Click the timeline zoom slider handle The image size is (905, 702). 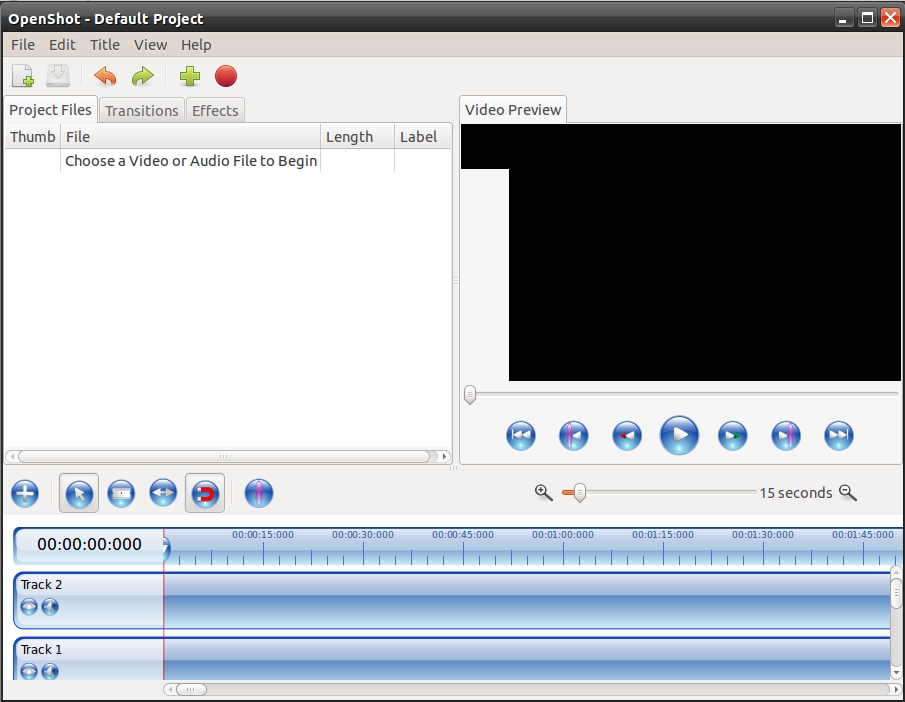pyautogui.click(x=579, y=492)
